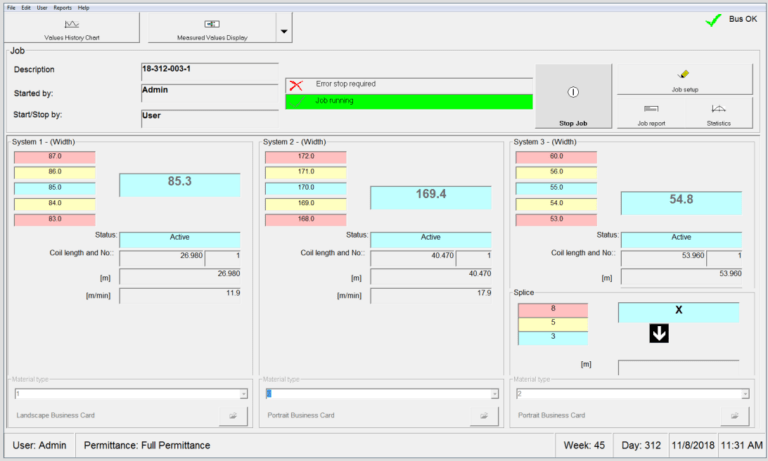Click the red 87.0 upper limit swatch
768x461 pixels.
(x=54, y=157)
